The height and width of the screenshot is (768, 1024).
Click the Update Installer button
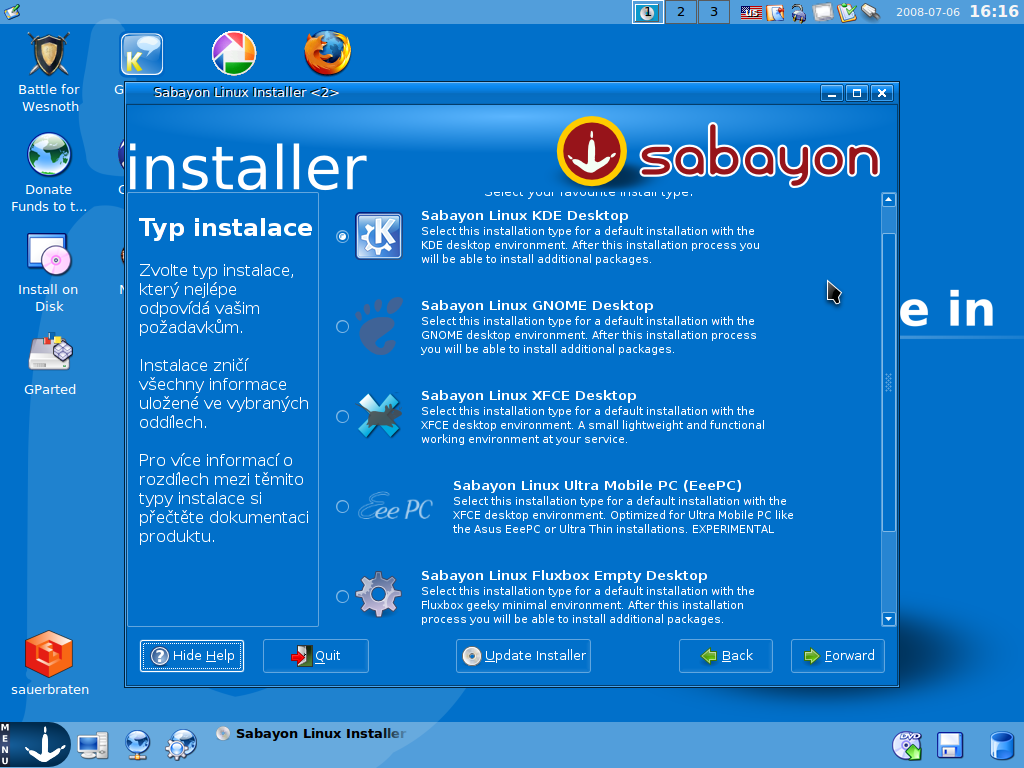(x=524, y=656)
